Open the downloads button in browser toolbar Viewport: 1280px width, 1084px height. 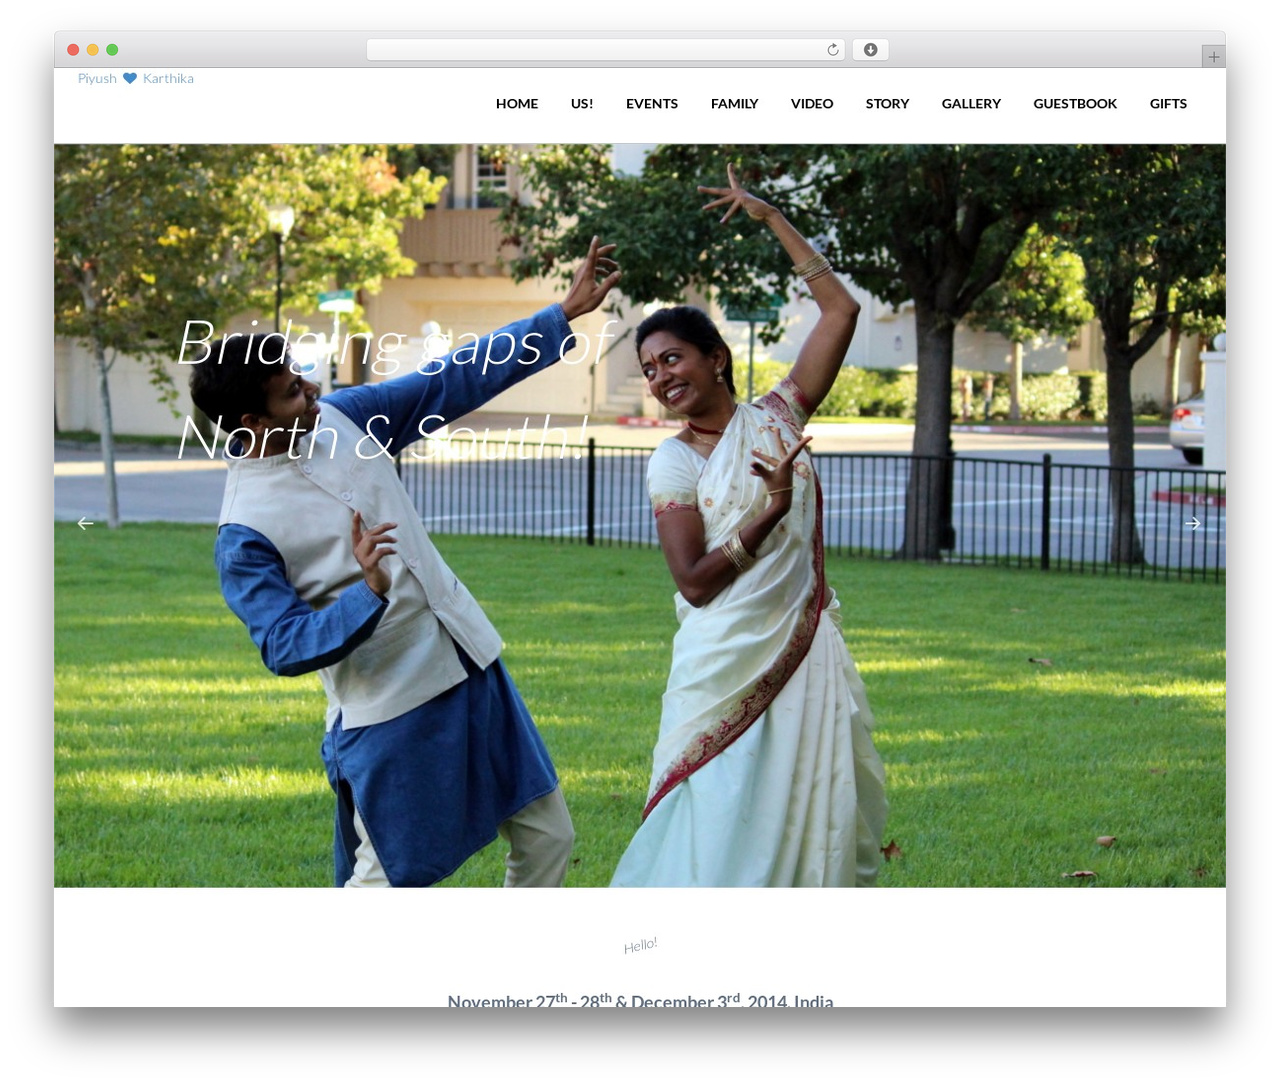pyautogui.click(x=870, y=50)
